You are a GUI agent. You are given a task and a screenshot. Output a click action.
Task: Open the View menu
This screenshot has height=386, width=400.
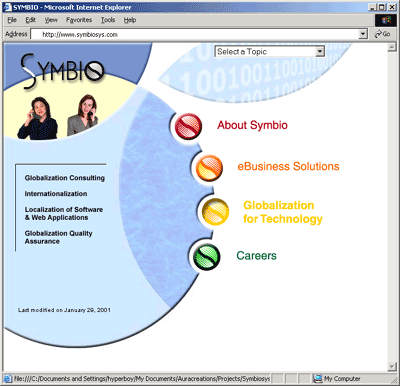(51, 20)
